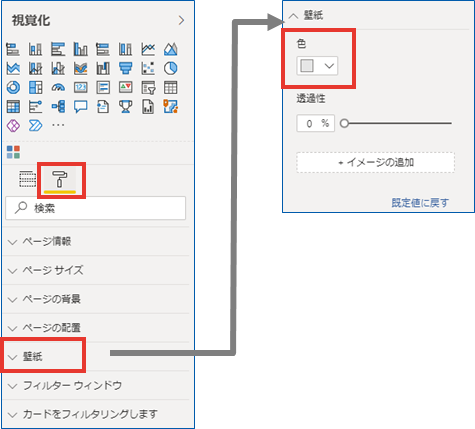Select the Power Automate visual
Screen dimensions: 475x429
click(x=35, y=126)
